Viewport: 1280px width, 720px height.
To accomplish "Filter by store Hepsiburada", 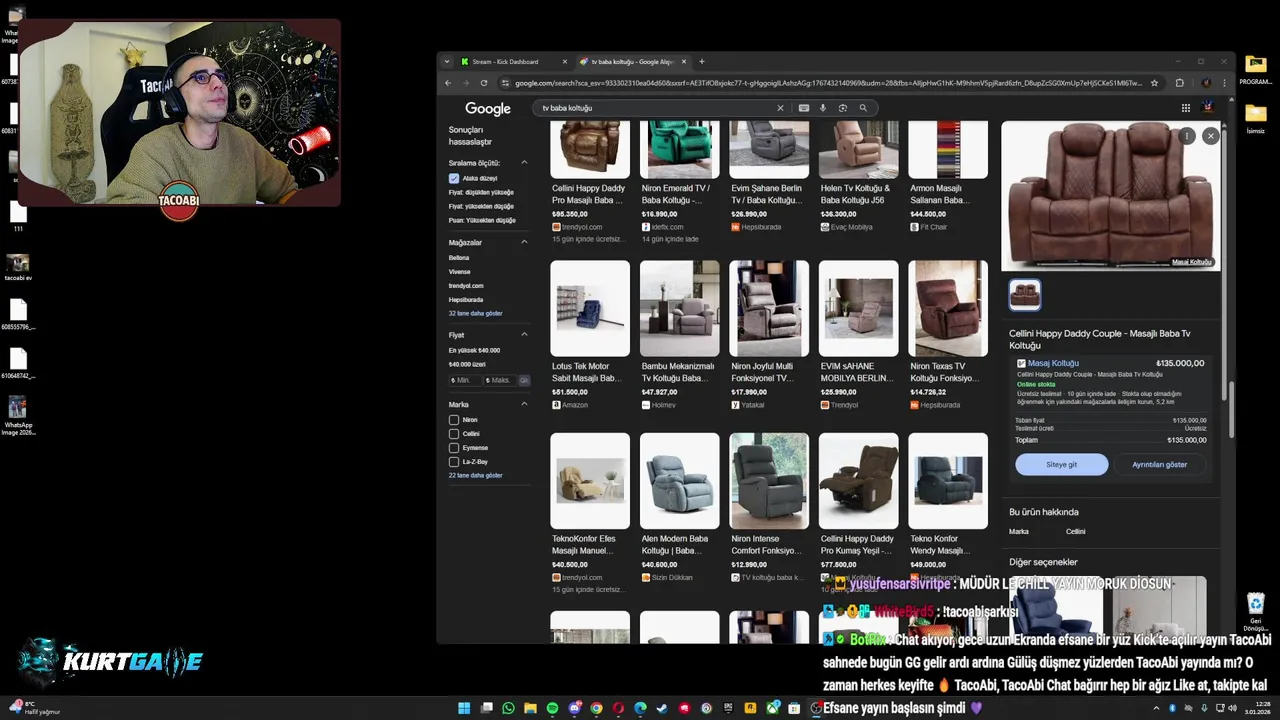I will (x=466, y=300).
